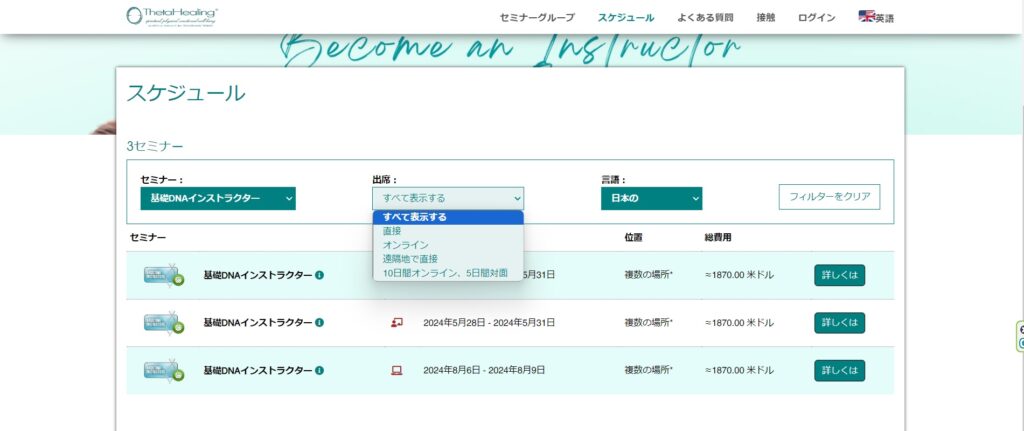
Task: Open the セミナーグループ nav item
Action: tap(537, 18)
